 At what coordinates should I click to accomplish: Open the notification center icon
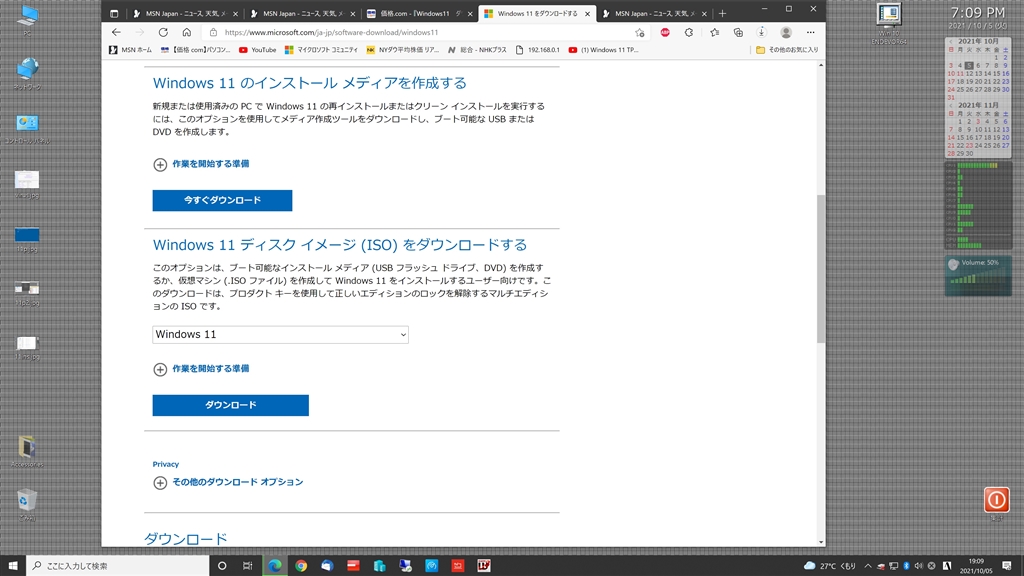point(1007,566)
